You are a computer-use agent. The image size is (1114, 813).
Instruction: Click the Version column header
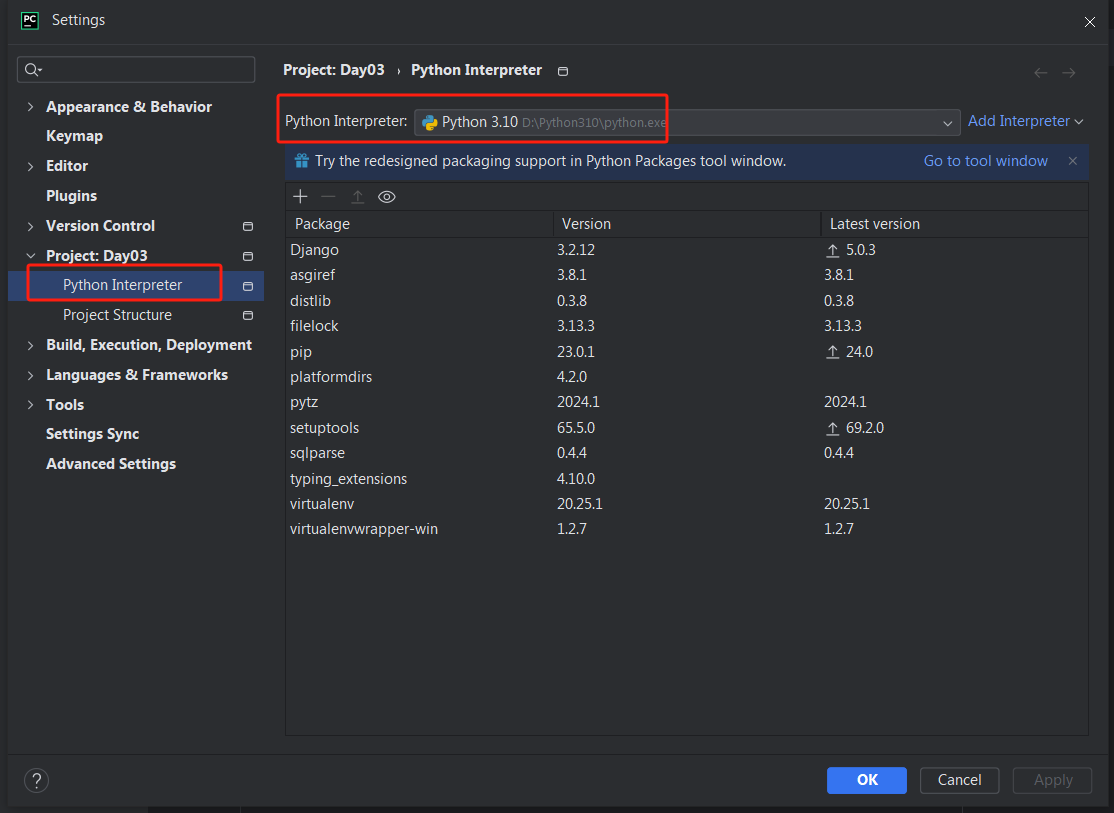(x=687, y=224)
